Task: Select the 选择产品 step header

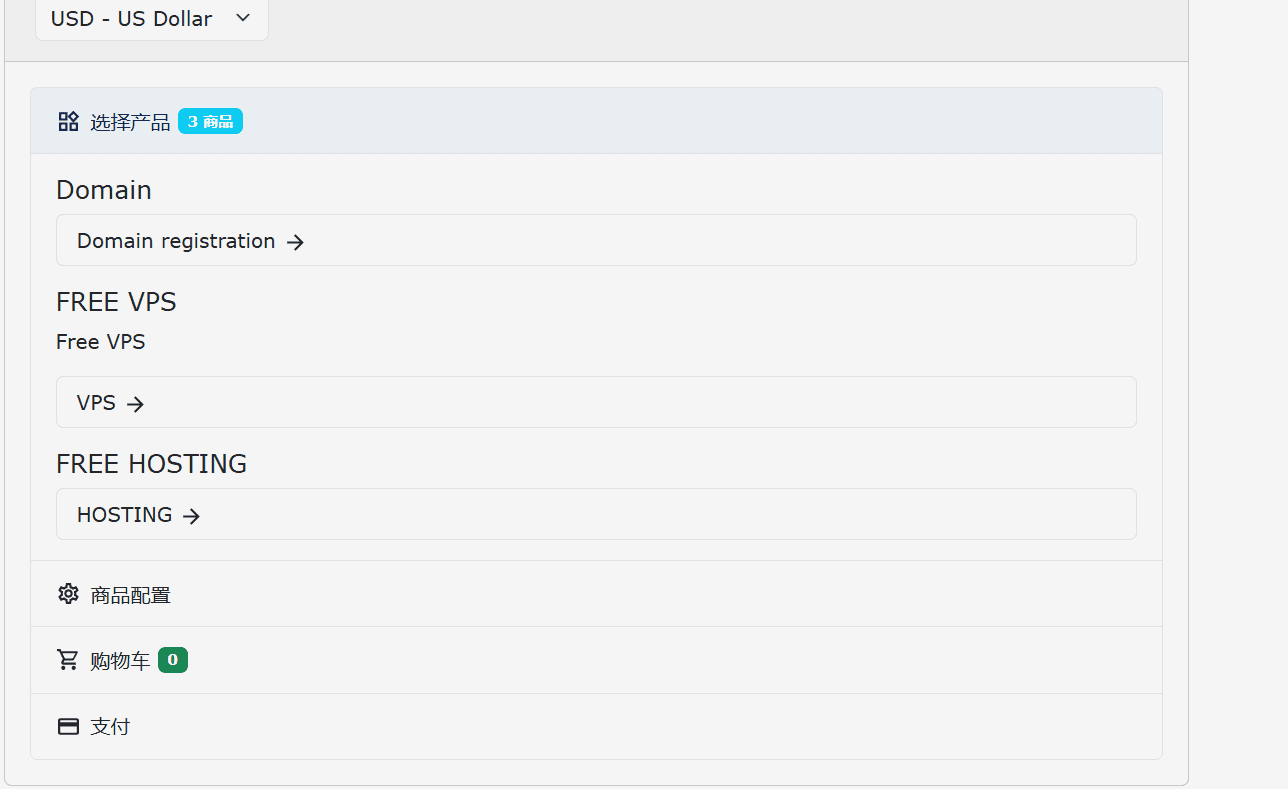Action: point(130,122)
